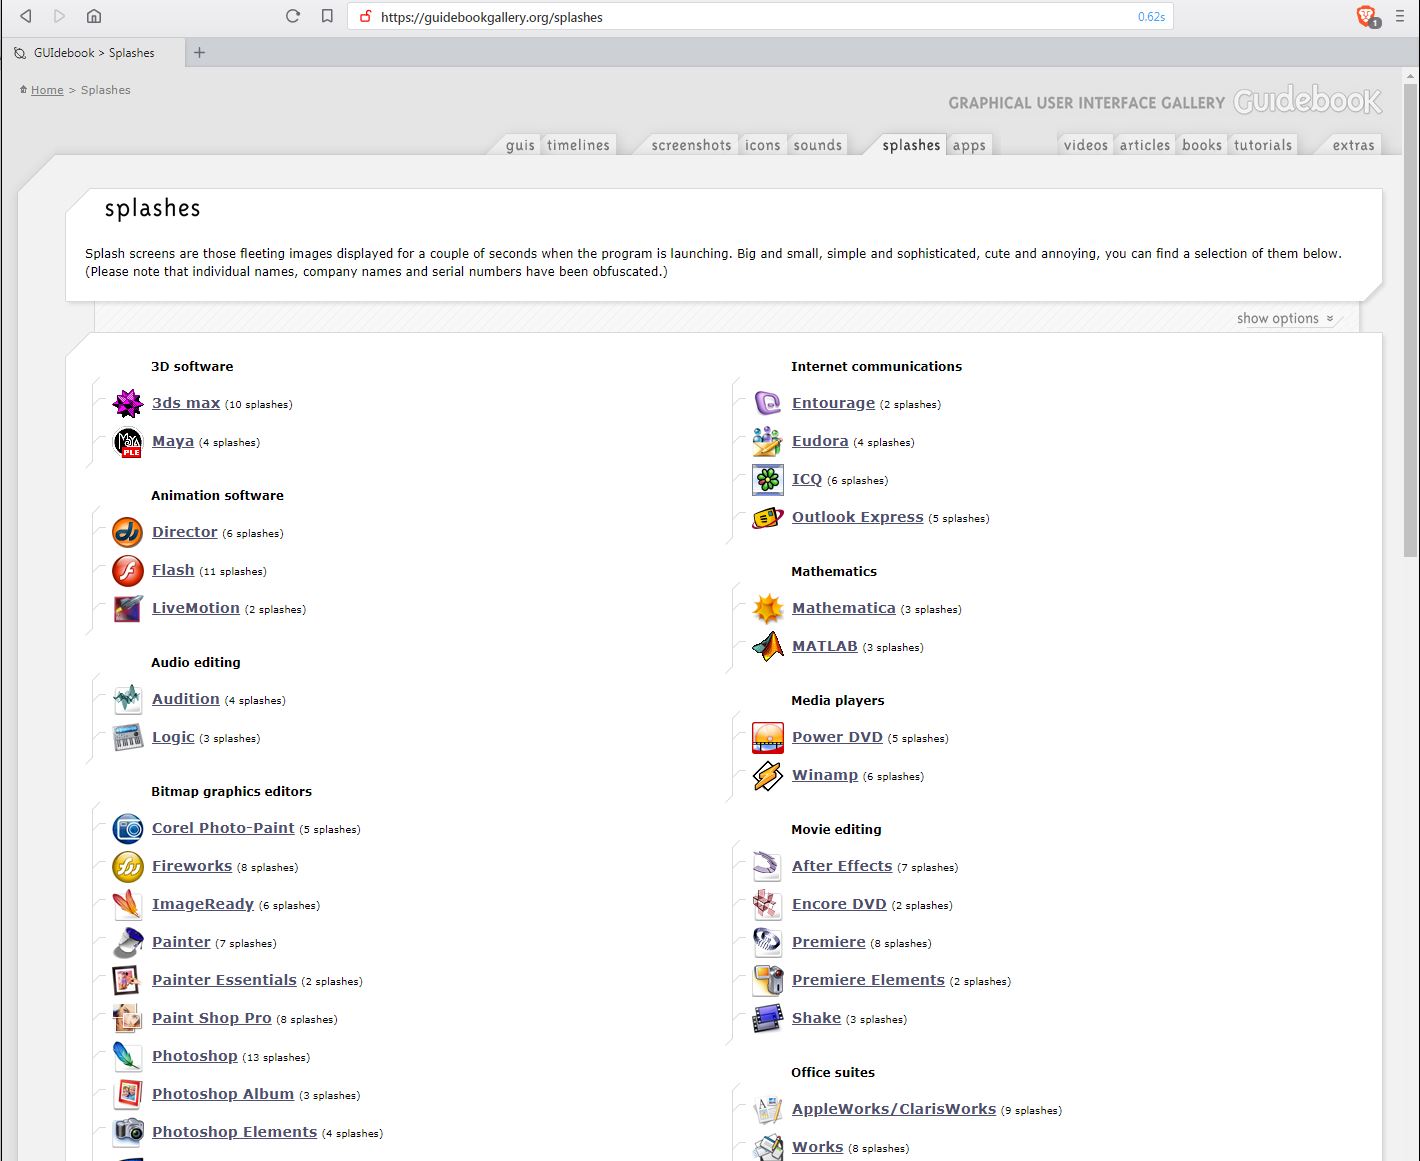Viewport: 1420px width, 1161px height.
Task: Click the MATLAB icon
Action: click(768, 647)
